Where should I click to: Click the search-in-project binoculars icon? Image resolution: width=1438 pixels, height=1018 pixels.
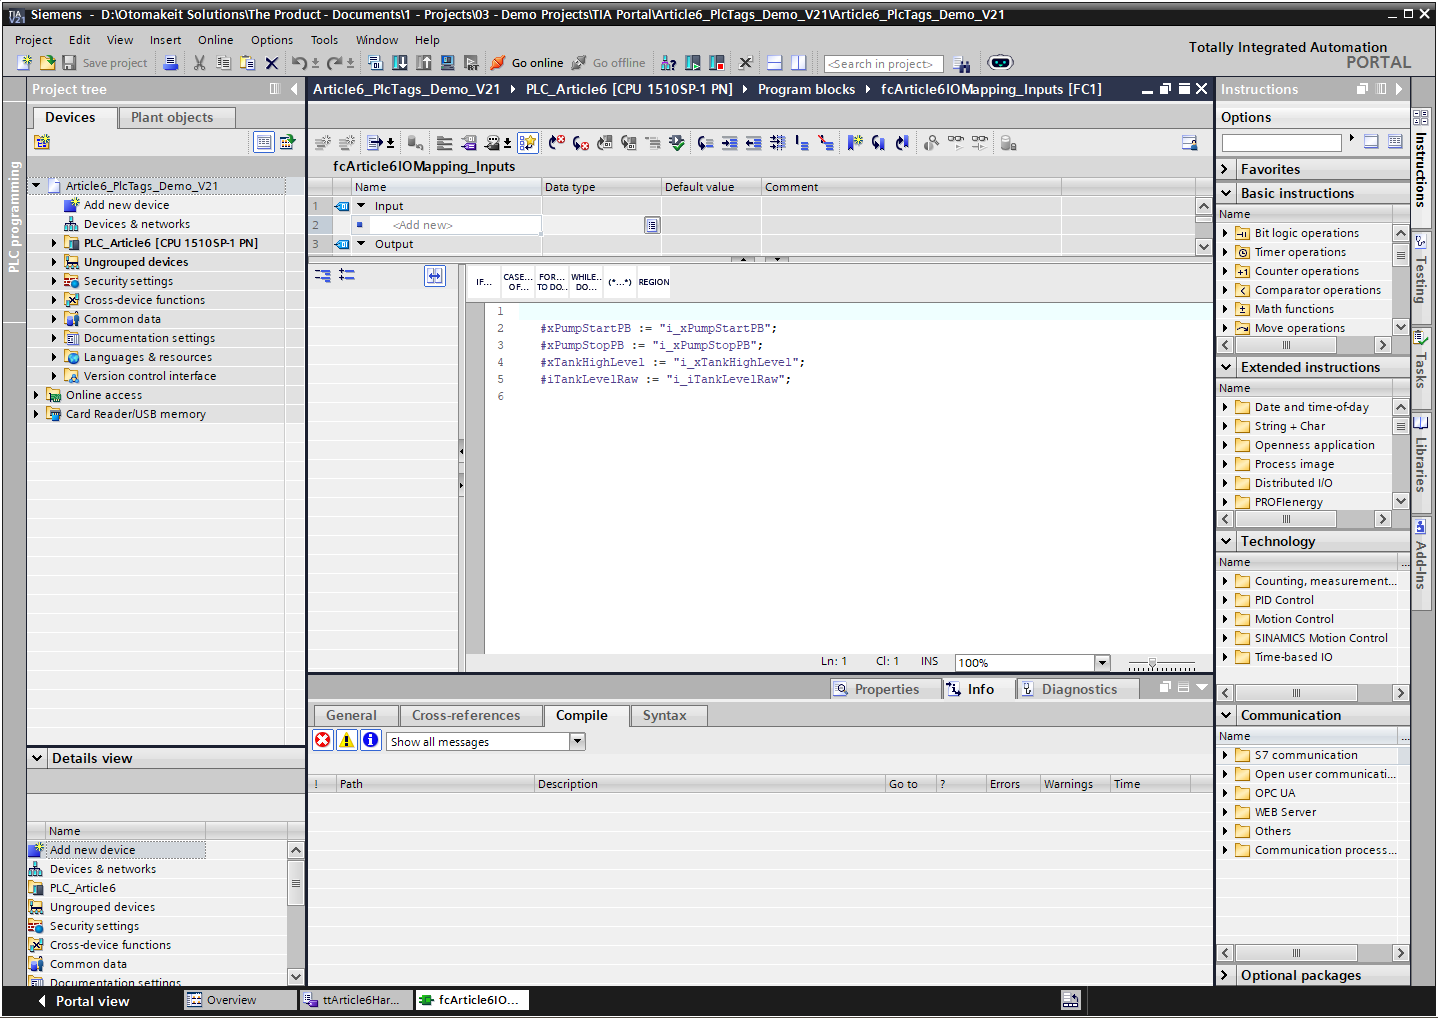[x=962, y=64]
